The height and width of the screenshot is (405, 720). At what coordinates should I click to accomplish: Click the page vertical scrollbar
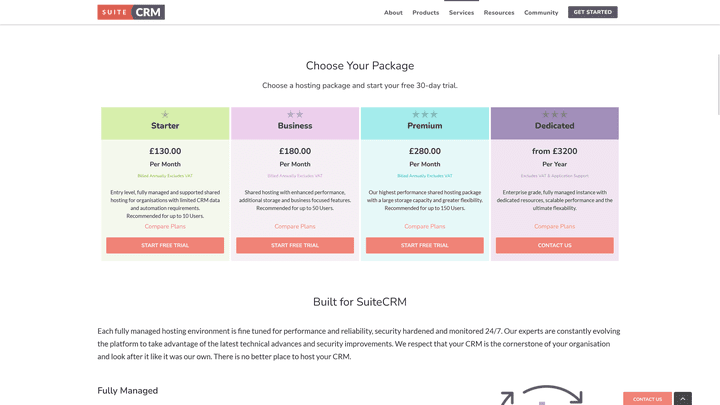point(716,200)
